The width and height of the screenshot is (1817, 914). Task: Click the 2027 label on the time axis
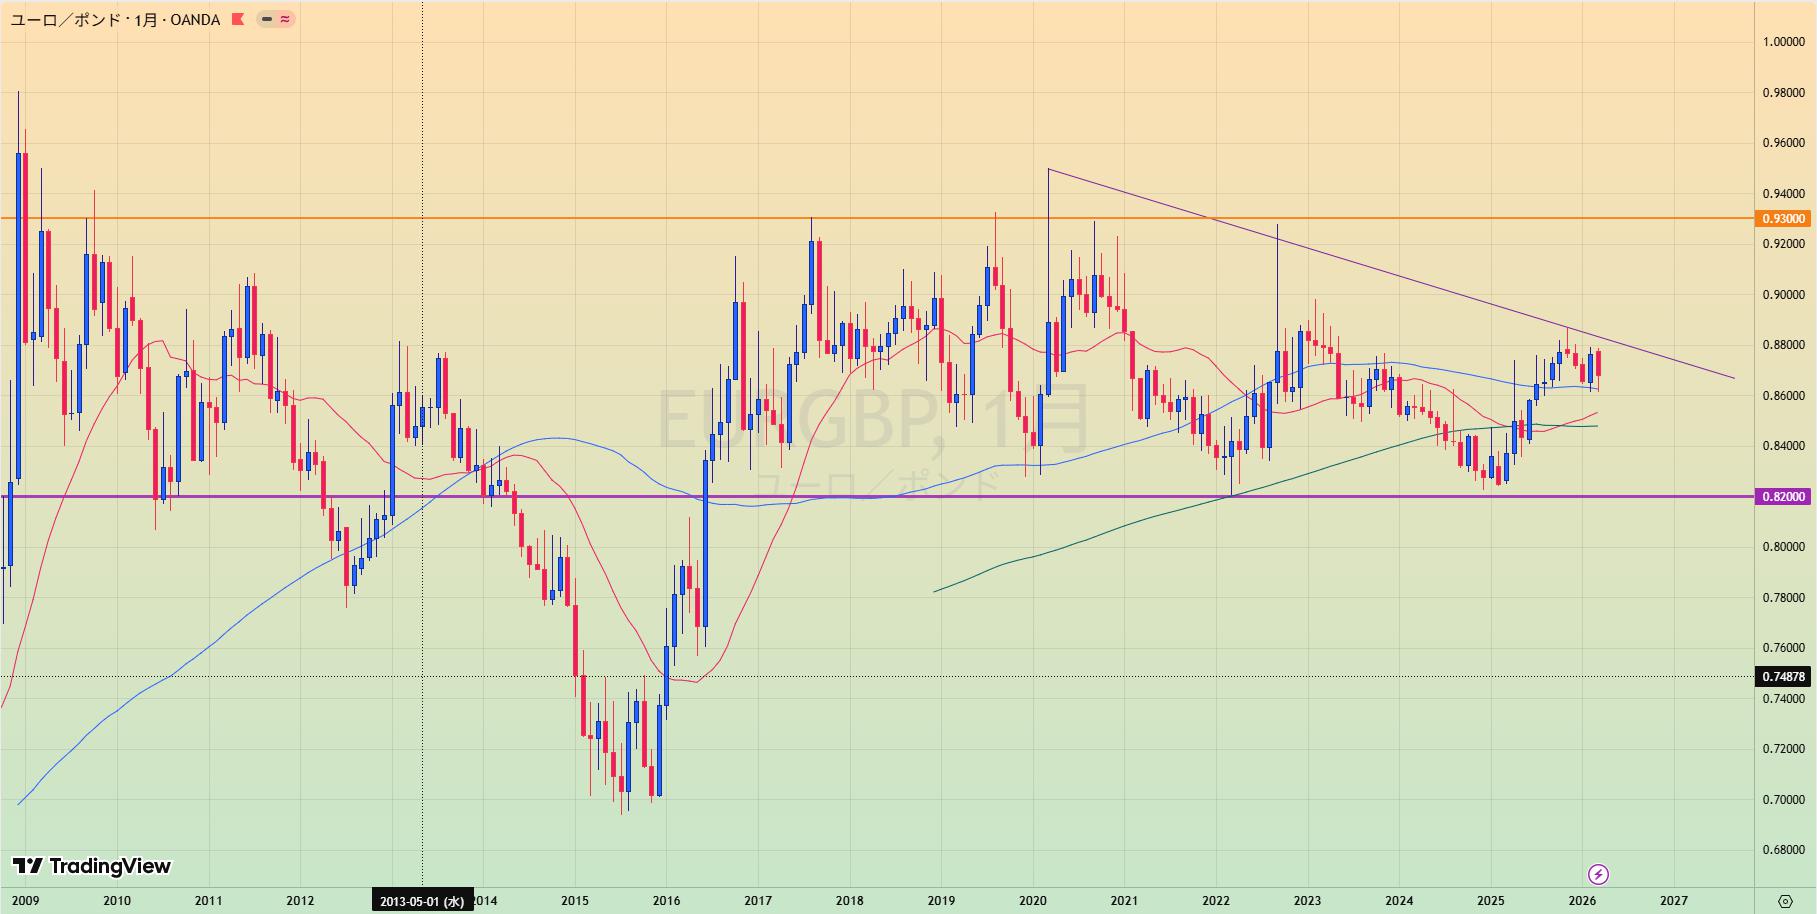(1673, 901)
